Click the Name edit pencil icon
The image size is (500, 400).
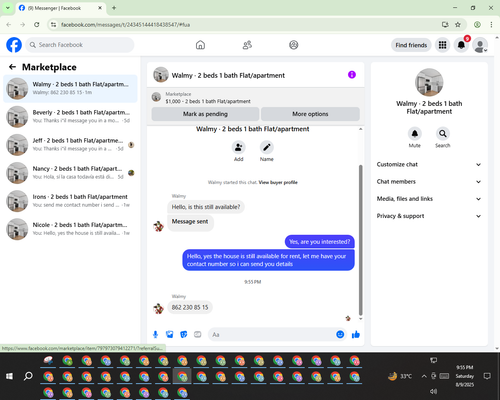click(x=267, y=147)
